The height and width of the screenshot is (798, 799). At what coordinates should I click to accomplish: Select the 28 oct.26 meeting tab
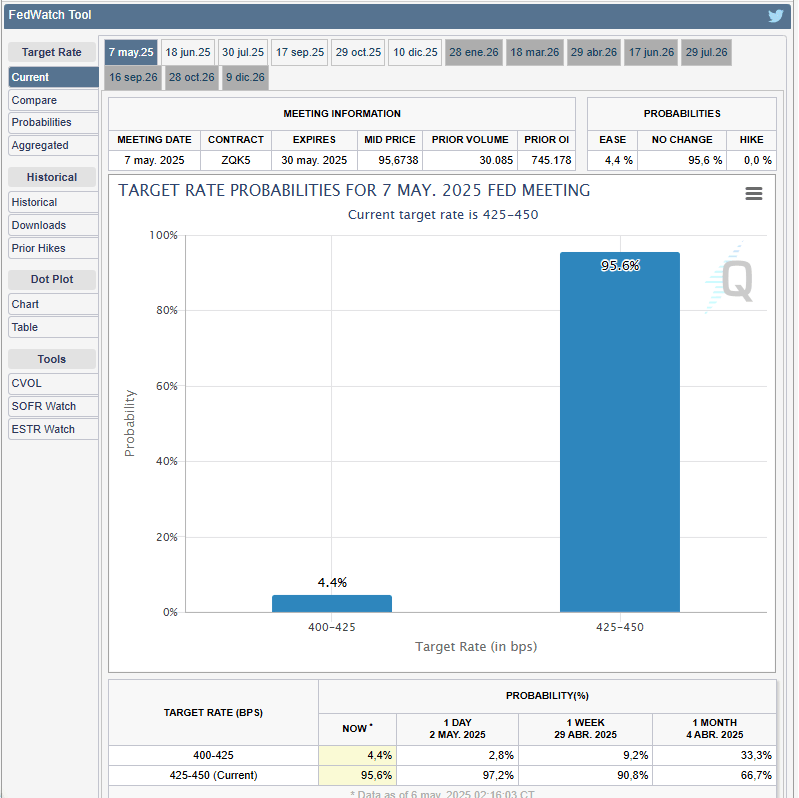pyautogui.click(x=192, y=77)
